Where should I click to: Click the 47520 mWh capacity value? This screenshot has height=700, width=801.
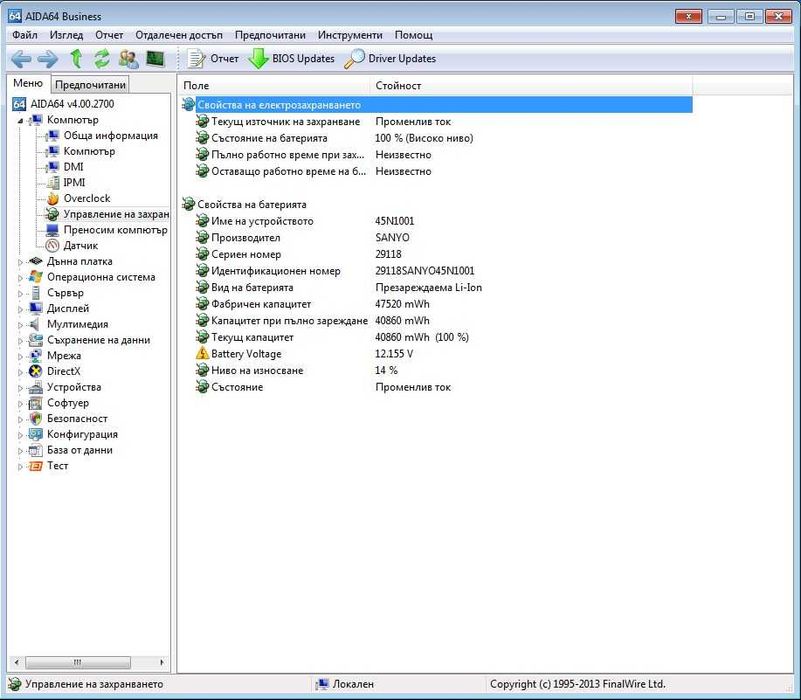[x=402, y=304]
